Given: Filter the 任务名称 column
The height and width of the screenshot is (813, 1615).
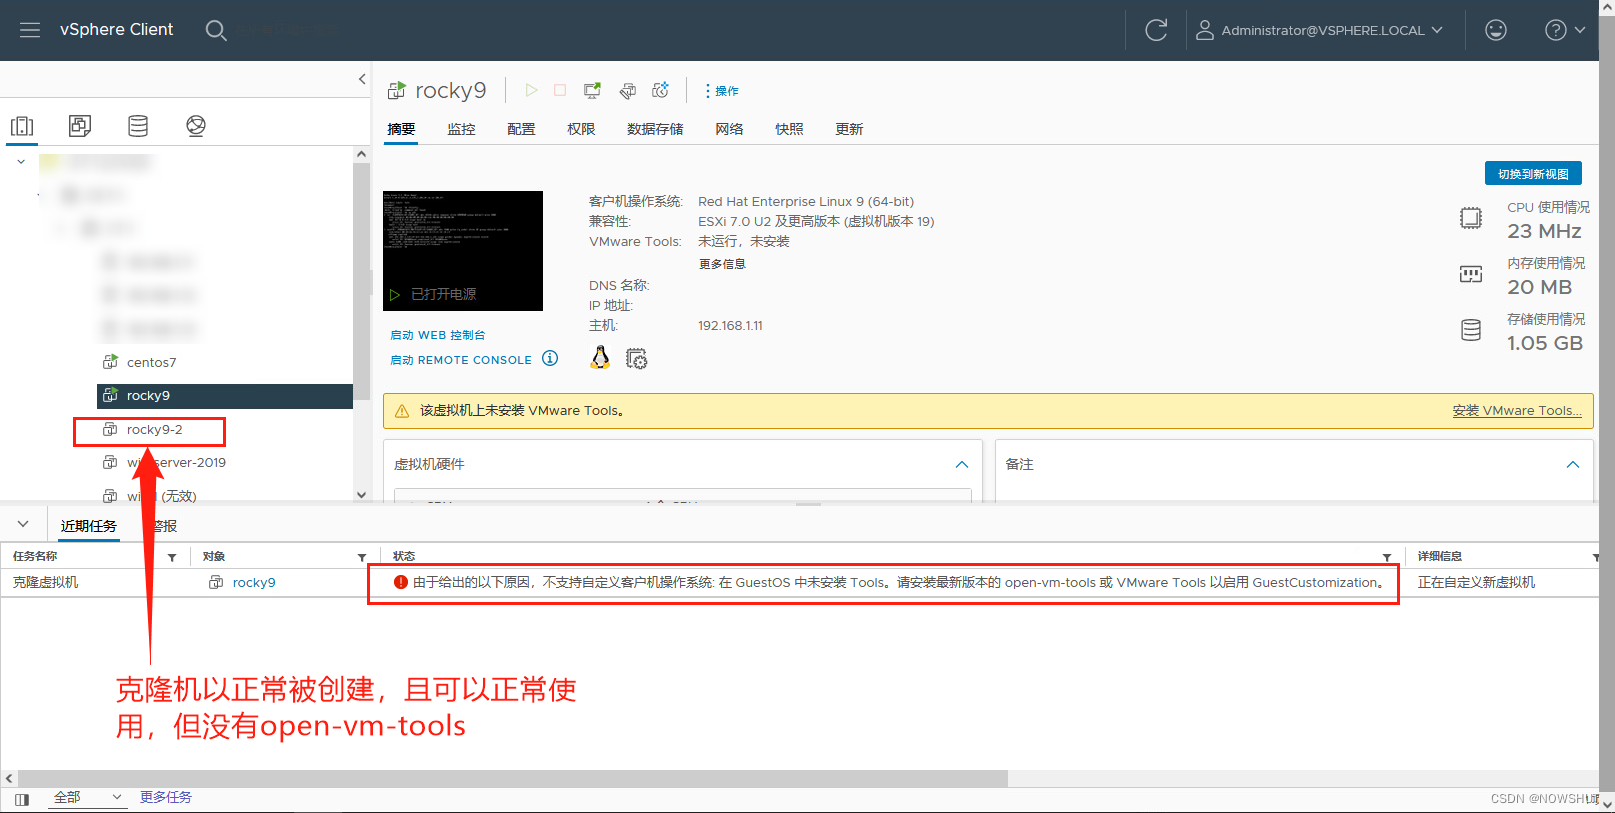Looking at the screenshot, I should coord(172,557).
